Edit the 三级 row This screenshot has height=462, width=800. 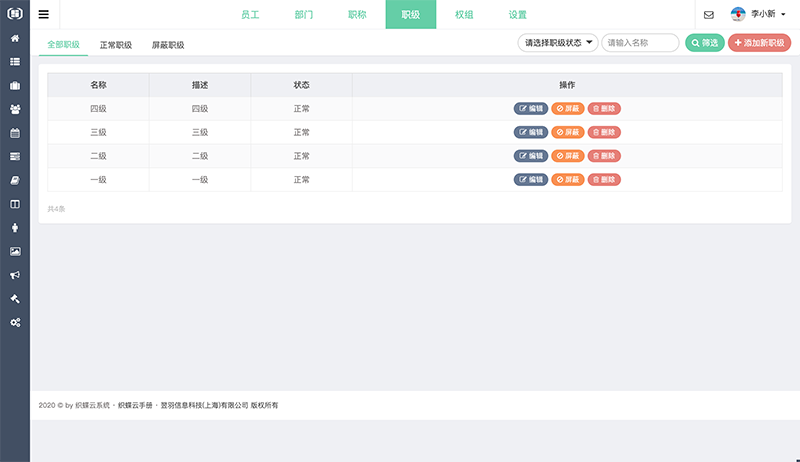531,132
